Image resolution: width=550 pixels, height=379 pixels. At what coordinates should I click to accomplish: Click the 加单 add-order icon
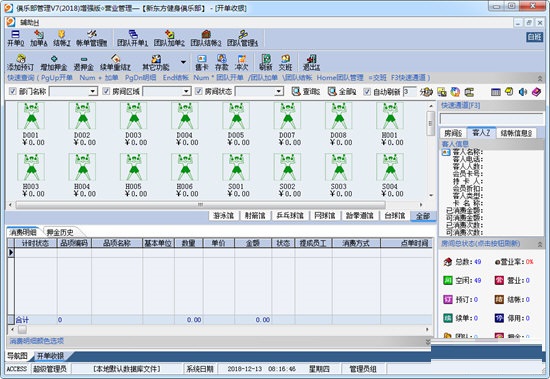click(x=39, y=38)
